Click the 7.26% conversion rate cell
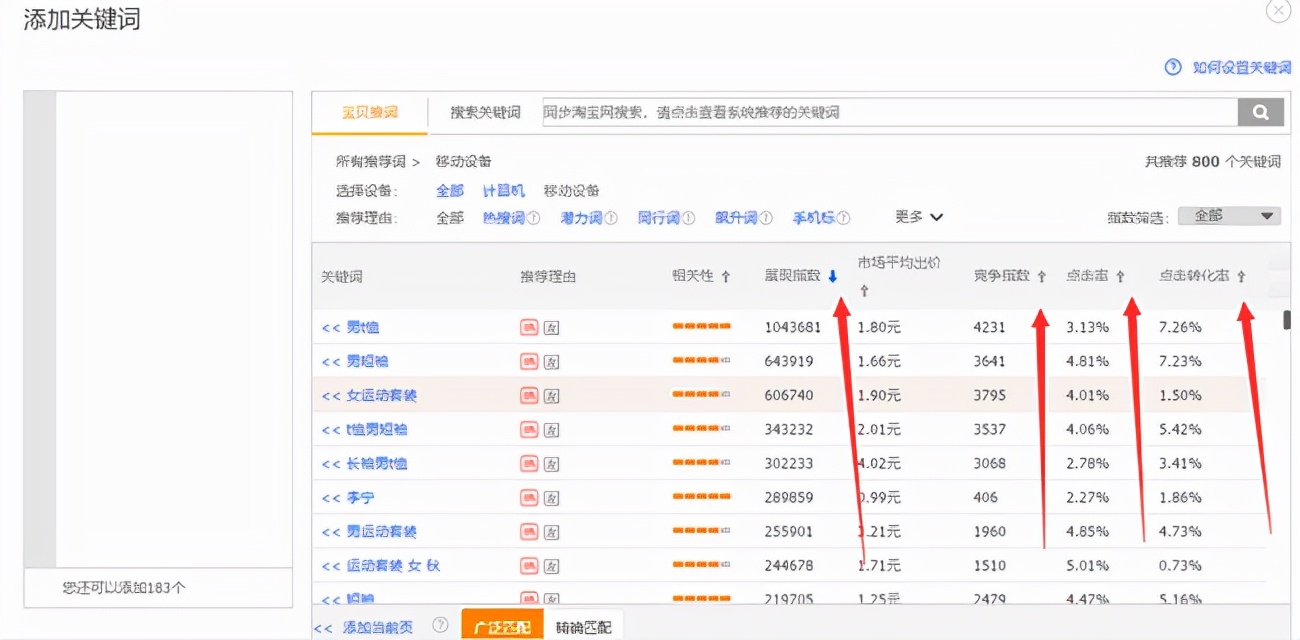 click(x=1180, y=327)
